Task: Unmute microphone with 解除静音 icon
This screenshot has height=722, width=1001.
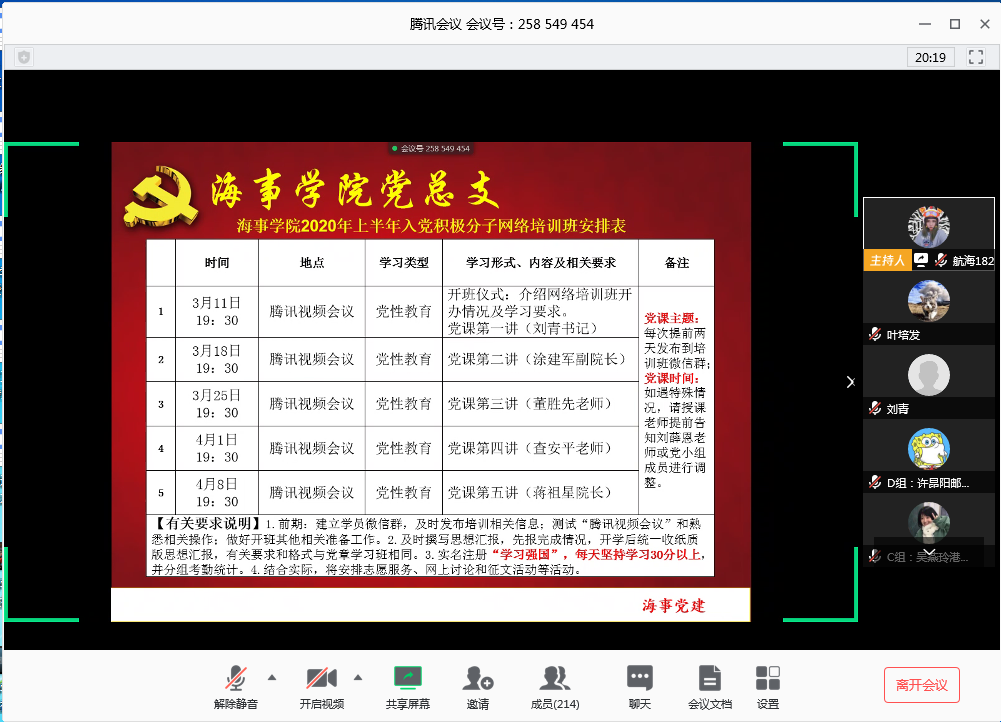Action: [x=236, y=679]
